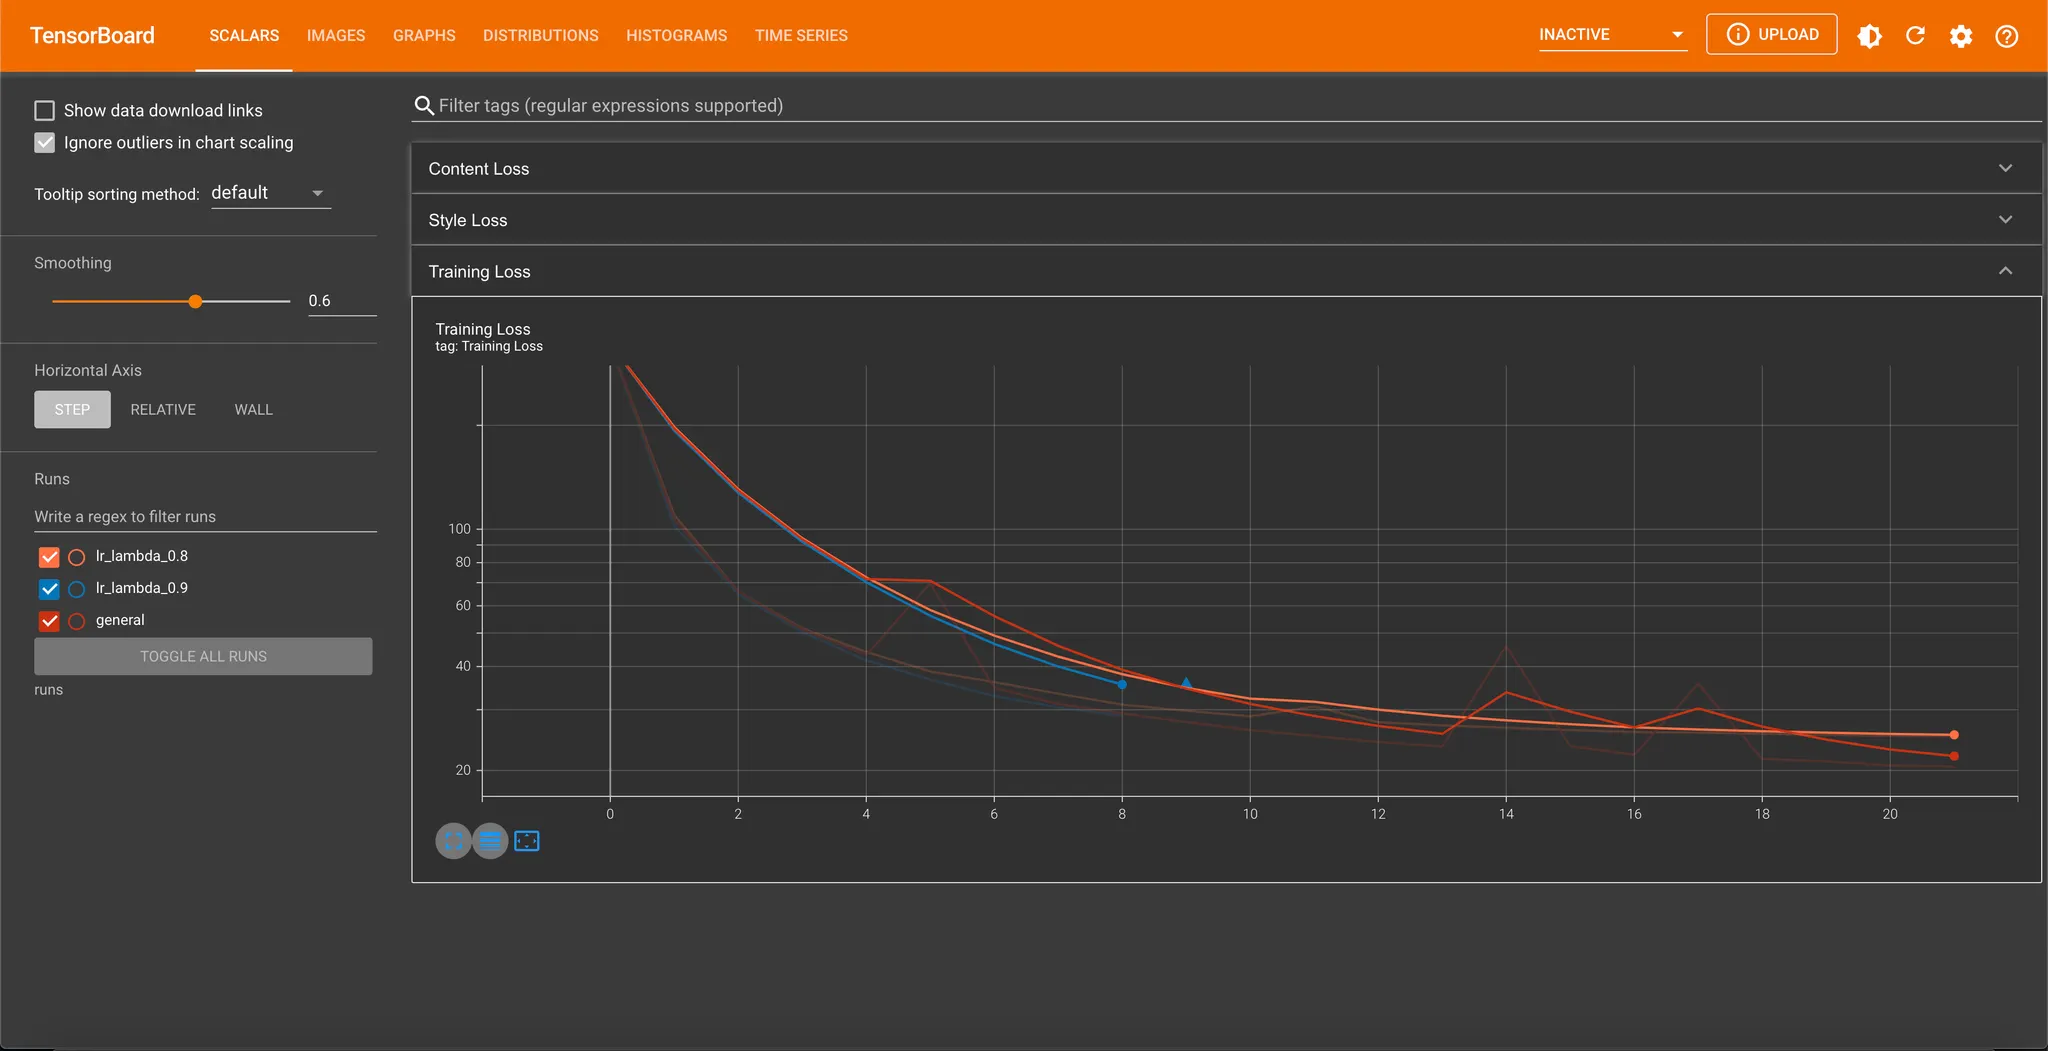
Task: Click the lr_lambda_0.9 run color circle
Action: coord(77,589)
